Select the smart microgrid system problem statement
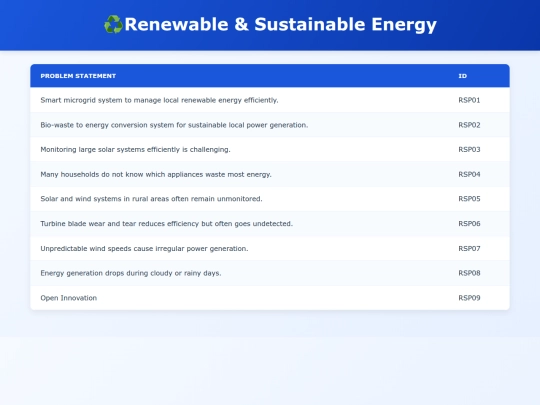 (159, 100)
